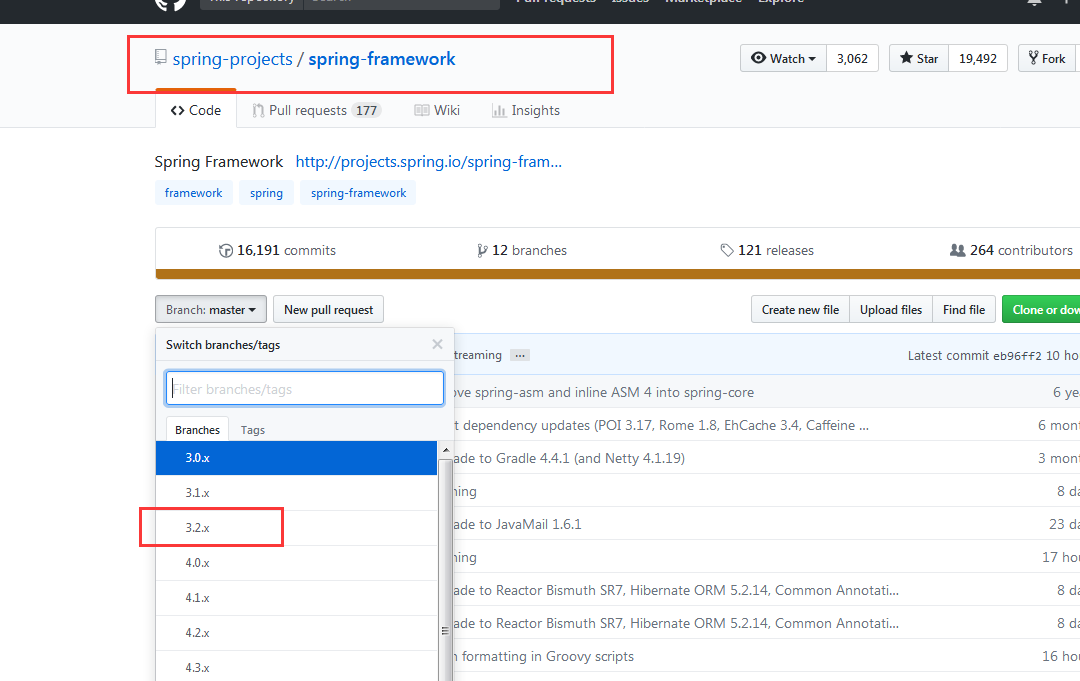Image resolution: width=1080 pixels, height=681 pixels.
Task: Open the Branch: master selector
Action: coord(211,310)
